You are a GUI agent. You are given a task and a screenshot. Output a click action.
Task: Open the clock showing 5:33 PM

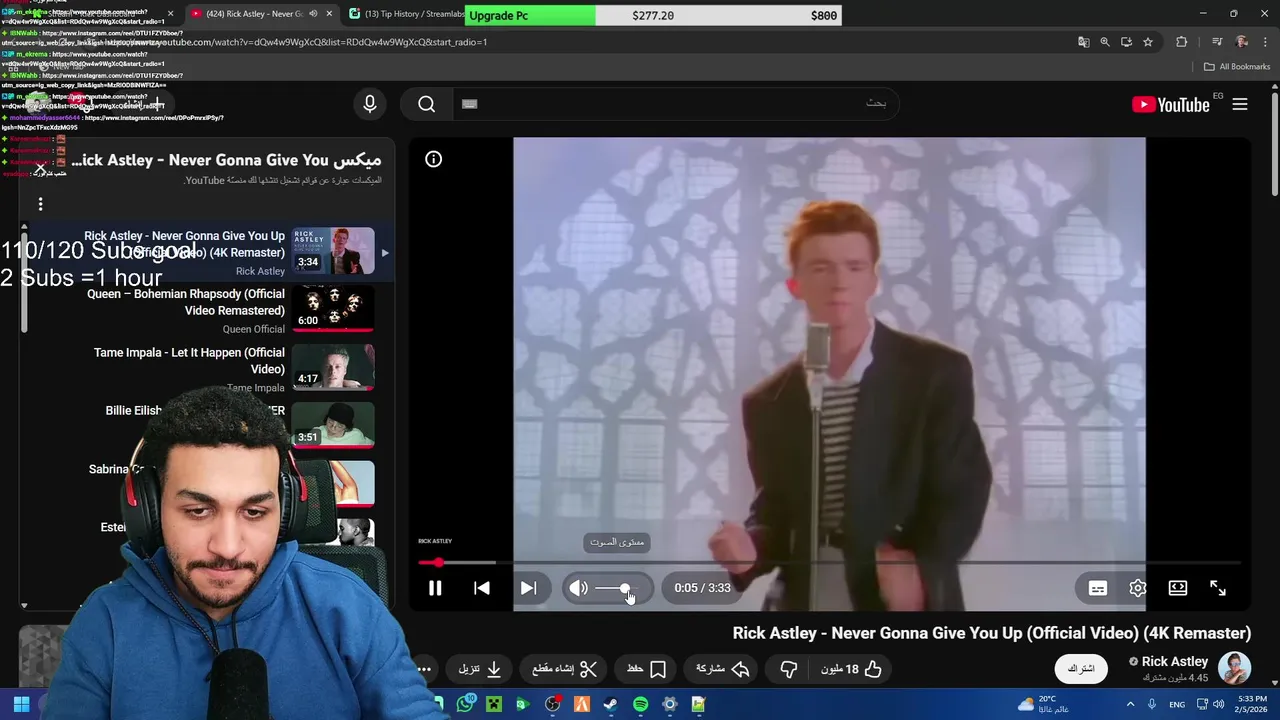1252,704
